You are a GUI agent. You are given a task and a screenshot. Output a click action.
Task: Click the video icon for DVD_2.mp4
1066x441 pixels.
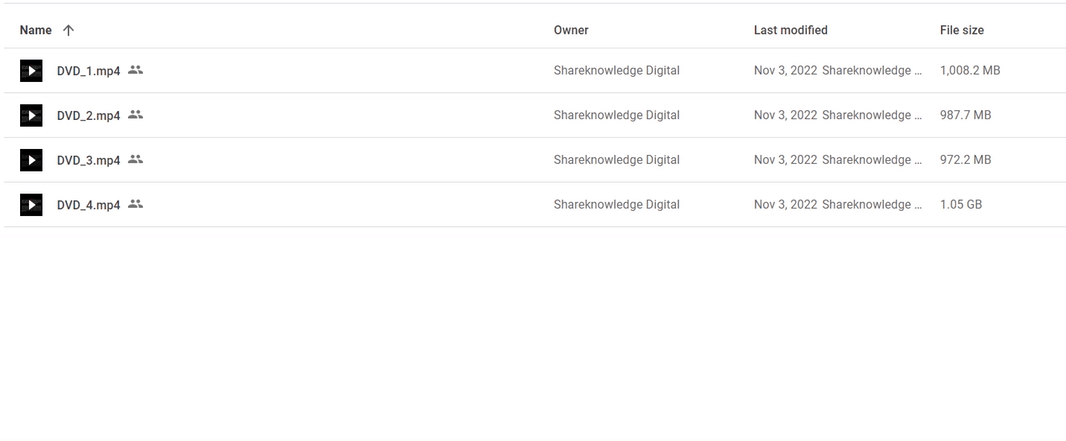pyautogui.click(x=31, y=115)
